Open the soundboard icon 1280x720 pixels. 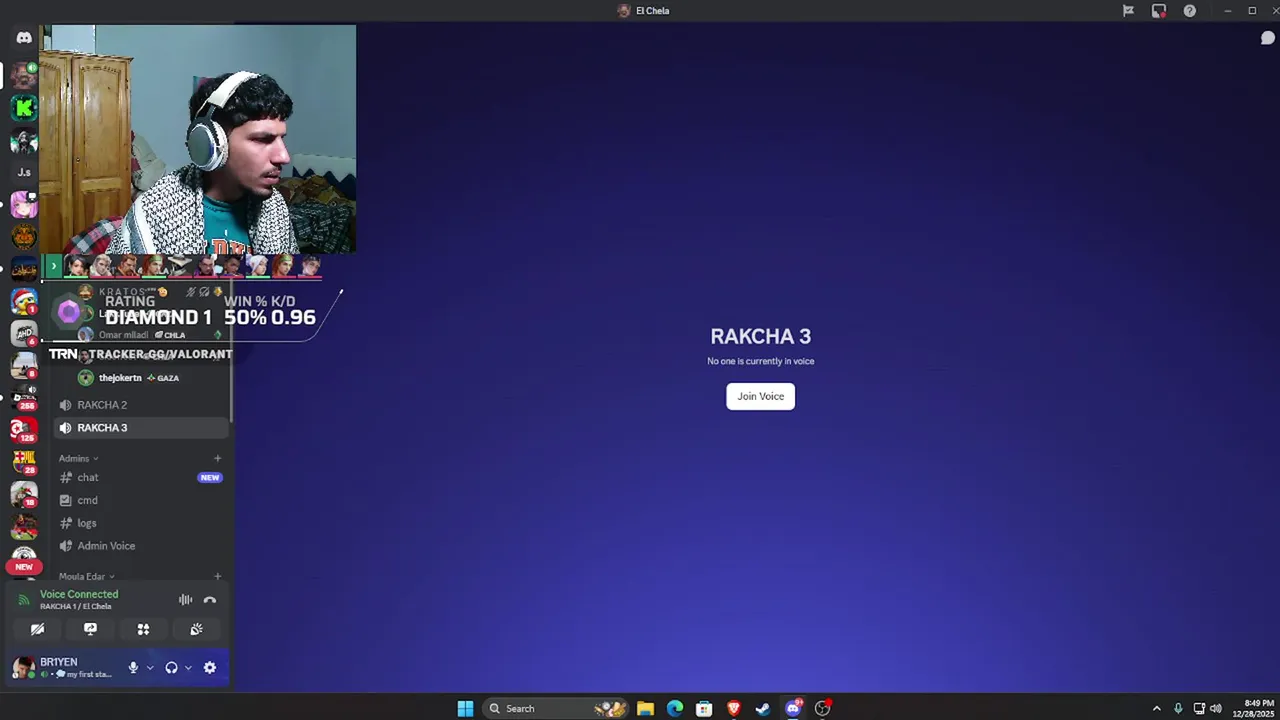(x=196, y=629)
